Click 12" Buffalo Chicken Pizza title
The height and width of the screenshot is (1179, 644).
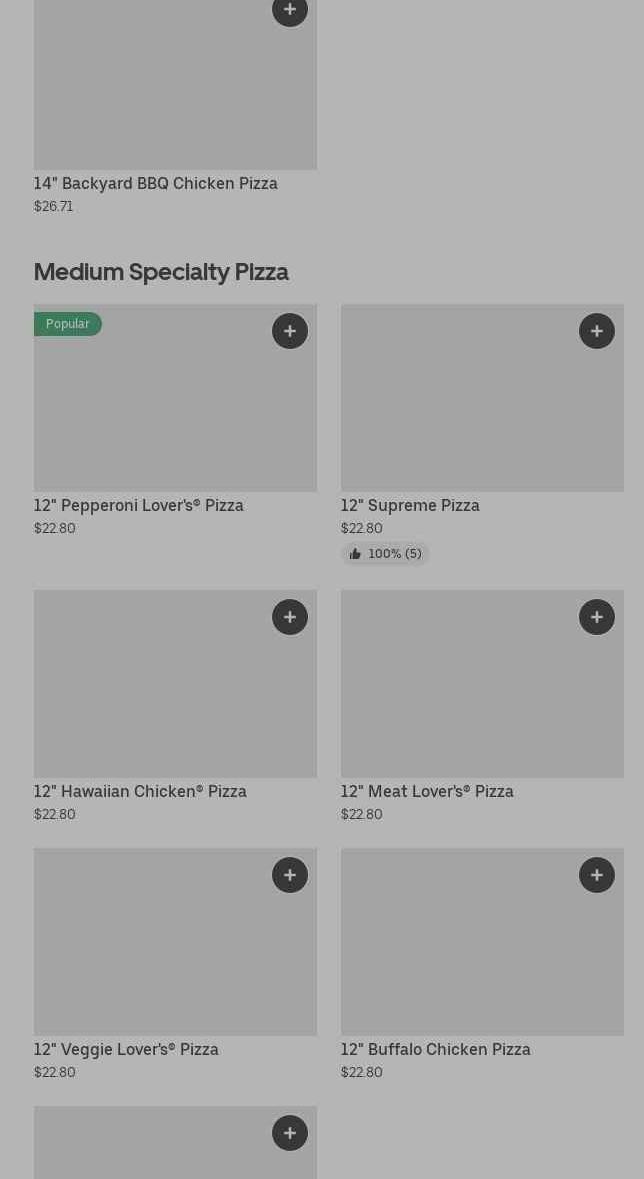tap(436, 1049)
